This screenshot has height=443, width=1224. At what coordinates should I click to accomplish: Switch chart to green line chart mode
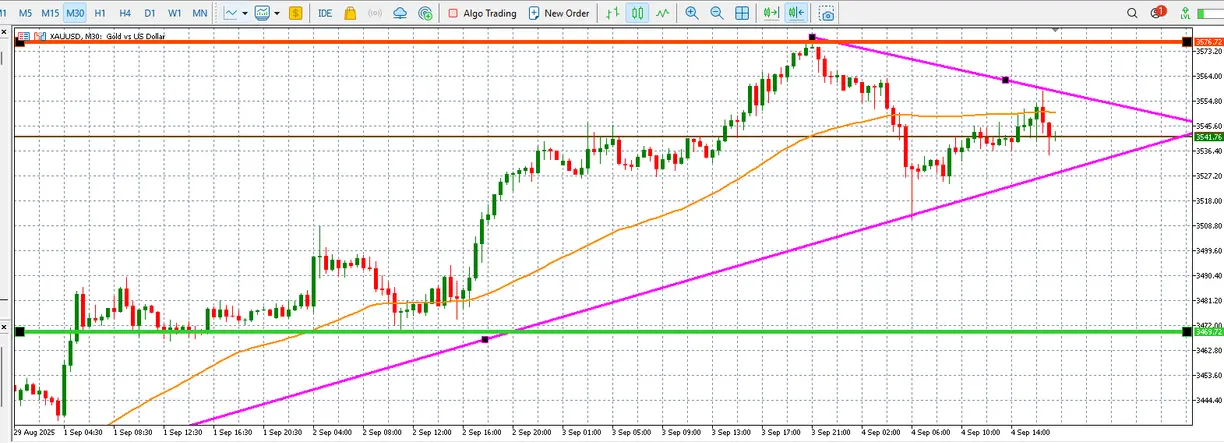661,13
